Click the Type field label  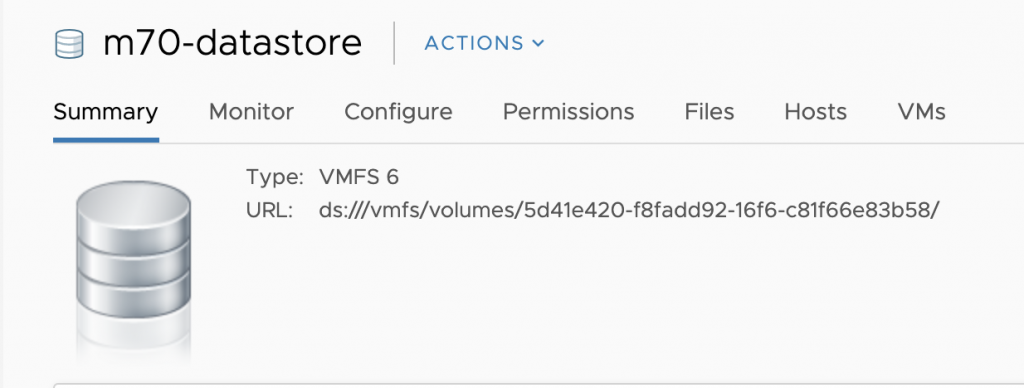click(275, 177)
